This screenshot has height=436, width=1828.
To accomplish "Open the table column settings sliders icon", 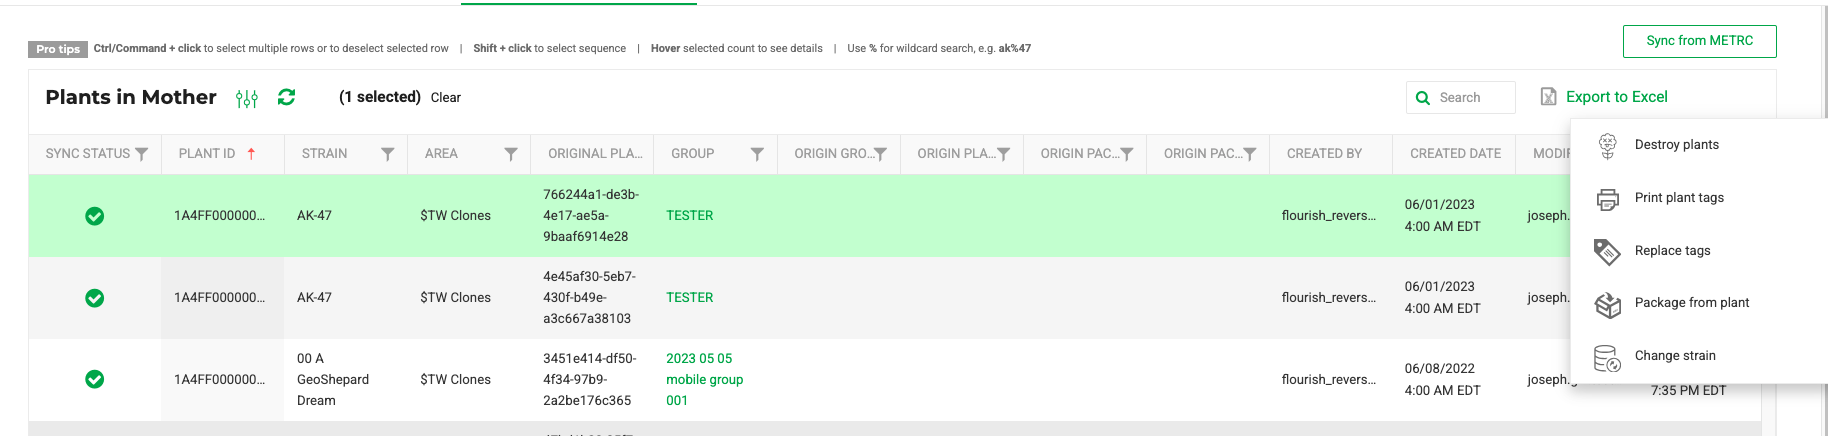I will pyautogui.click(x=247, y=98).
